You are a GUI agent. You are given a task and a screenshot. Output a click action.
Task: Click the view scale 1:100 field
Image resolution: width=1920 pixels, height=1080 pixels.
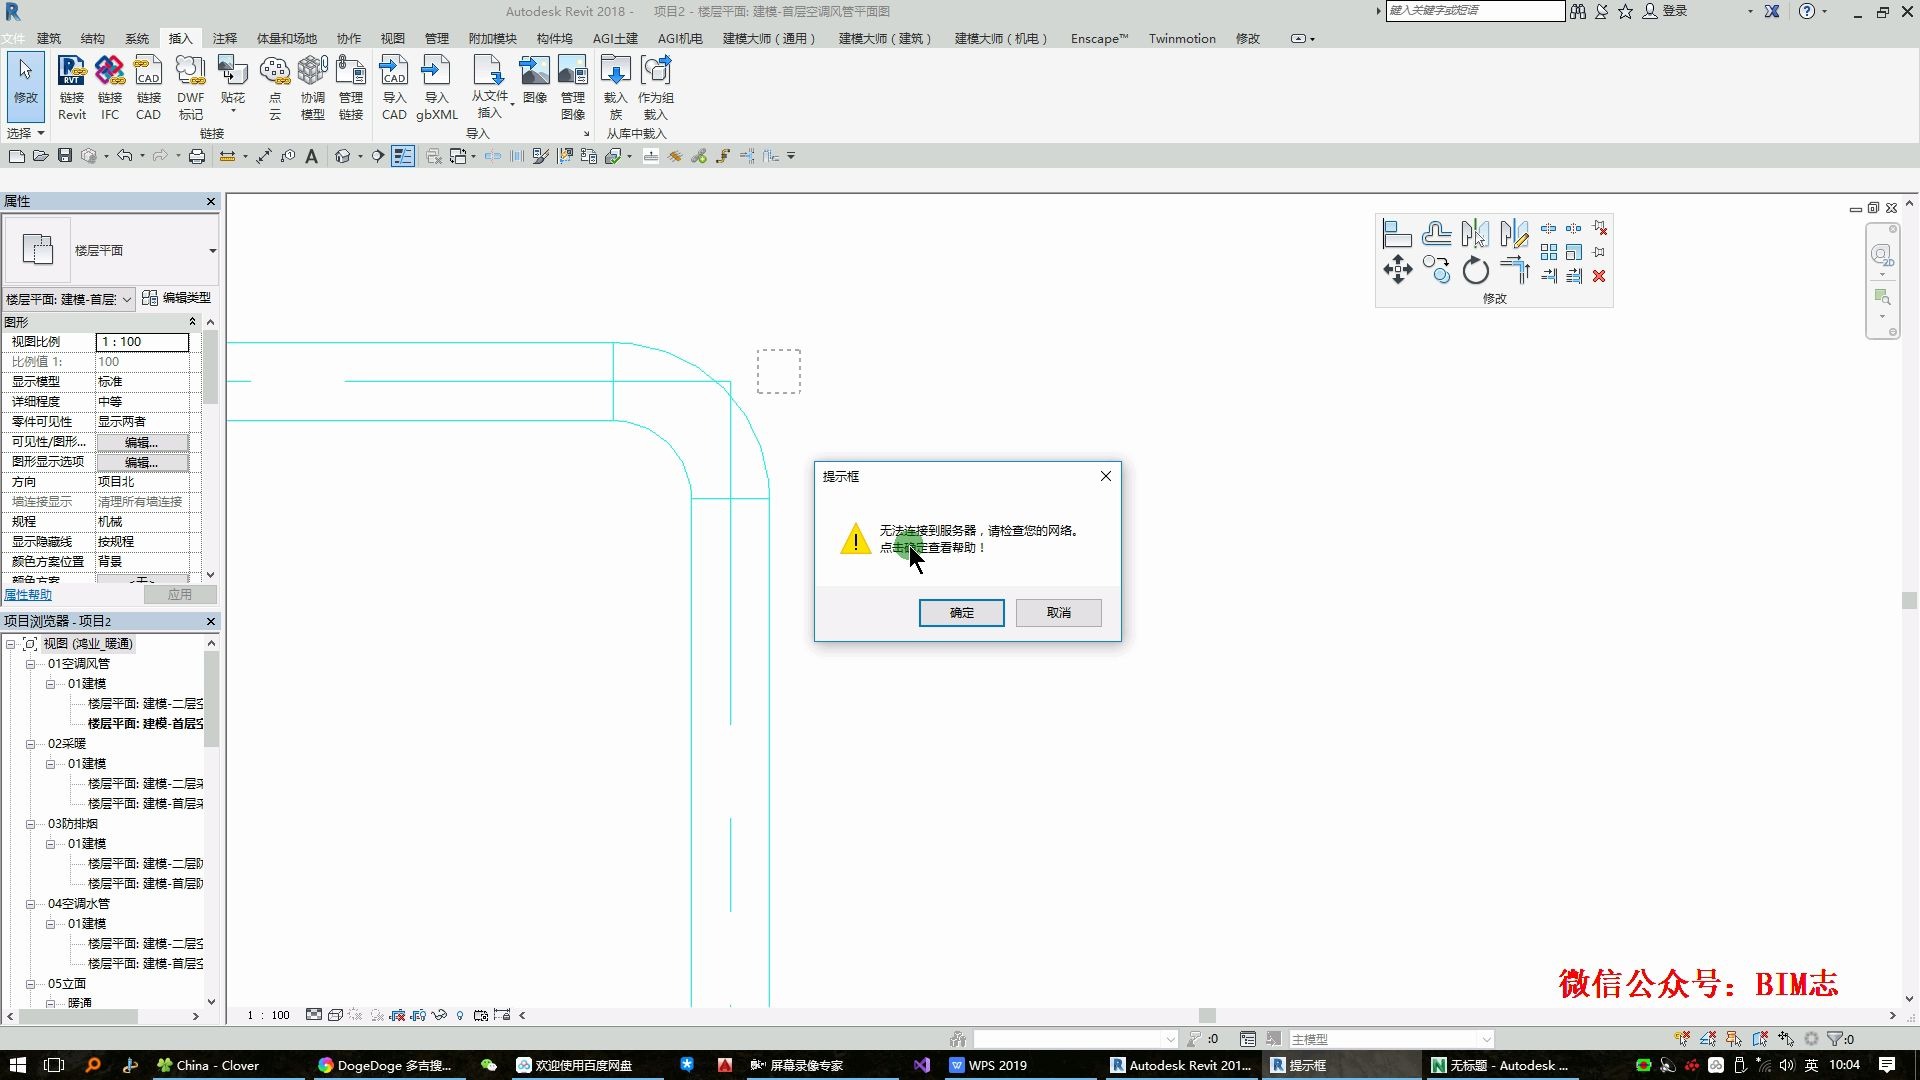coord(142,342)
